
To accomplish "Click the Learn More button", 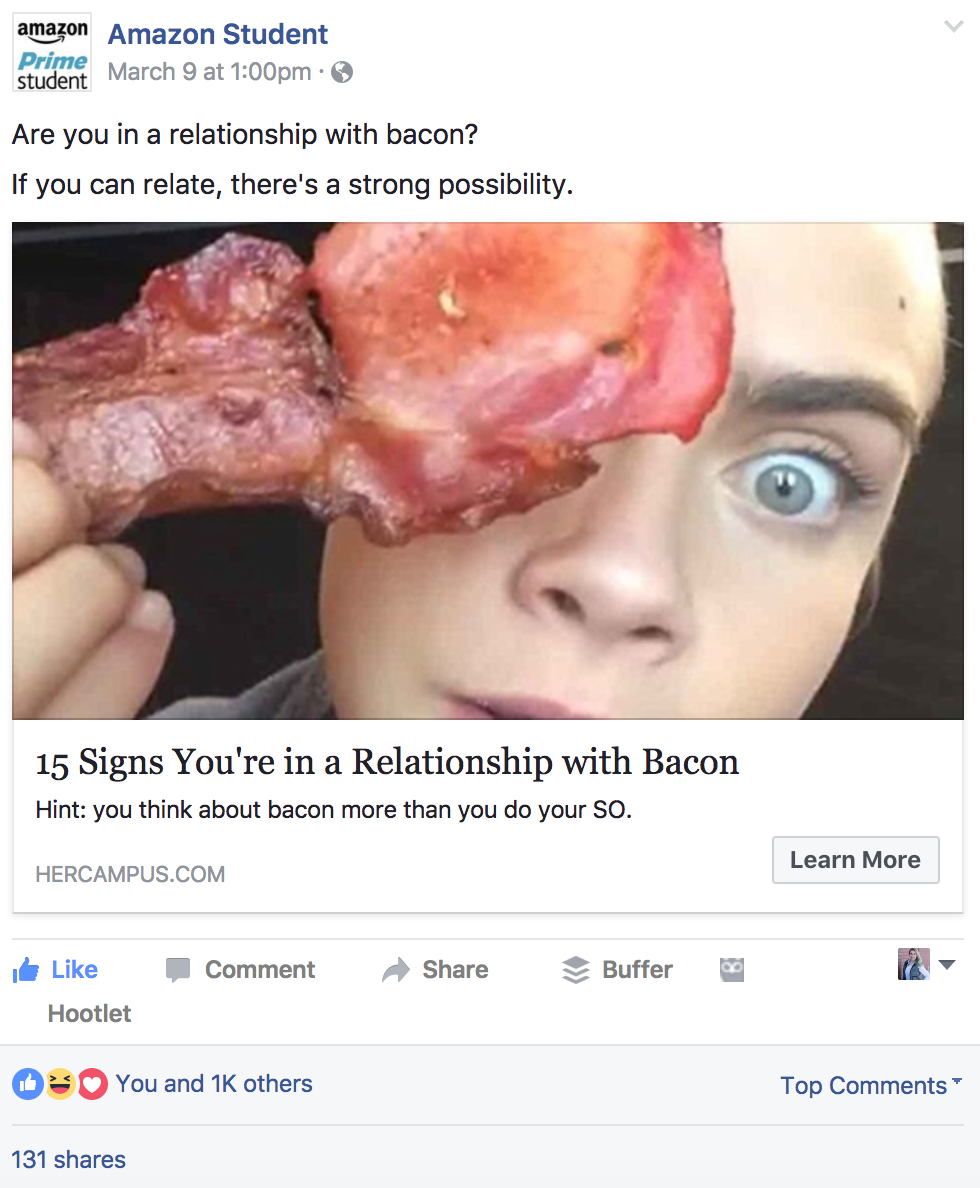I will tap(856, 860).
